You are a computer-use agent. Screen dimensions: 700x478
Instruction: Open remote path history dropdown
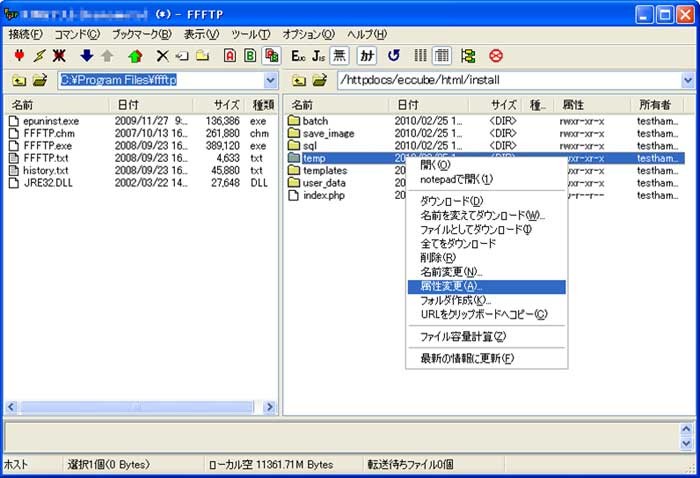[x=688, y=81]
